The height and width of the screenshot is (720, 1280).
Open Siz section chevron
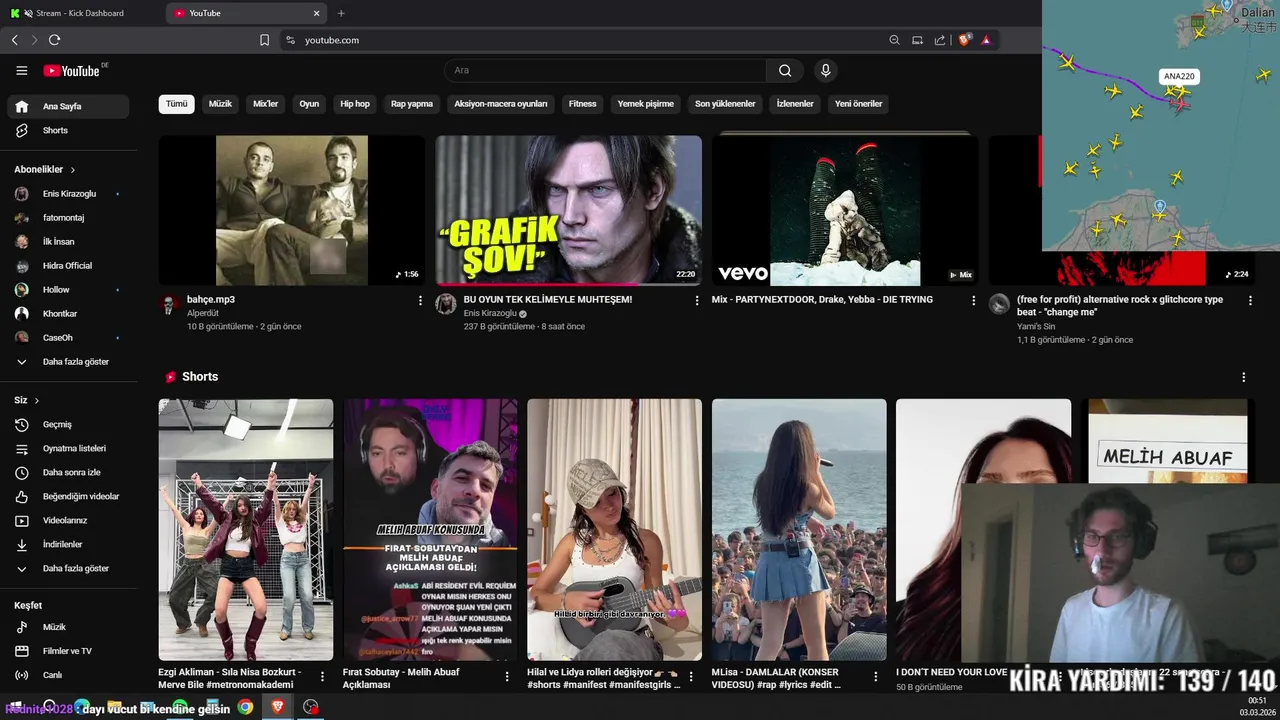click(37, 400)
